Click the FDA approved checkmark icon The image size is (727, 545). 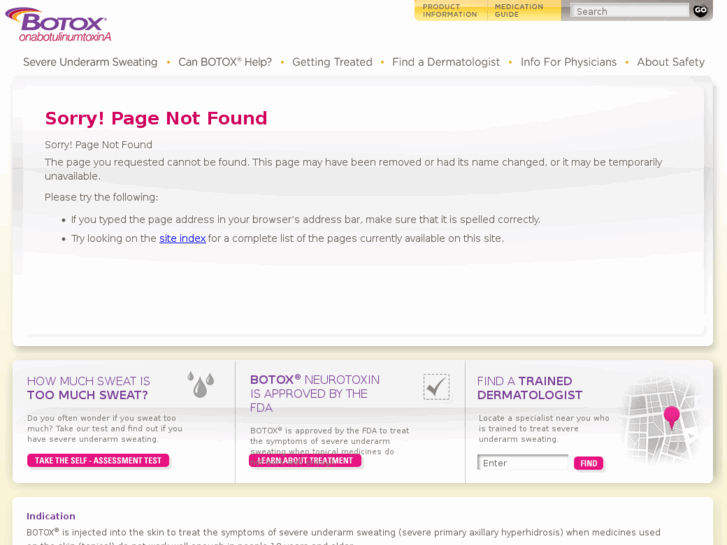[x=436, y=387]
